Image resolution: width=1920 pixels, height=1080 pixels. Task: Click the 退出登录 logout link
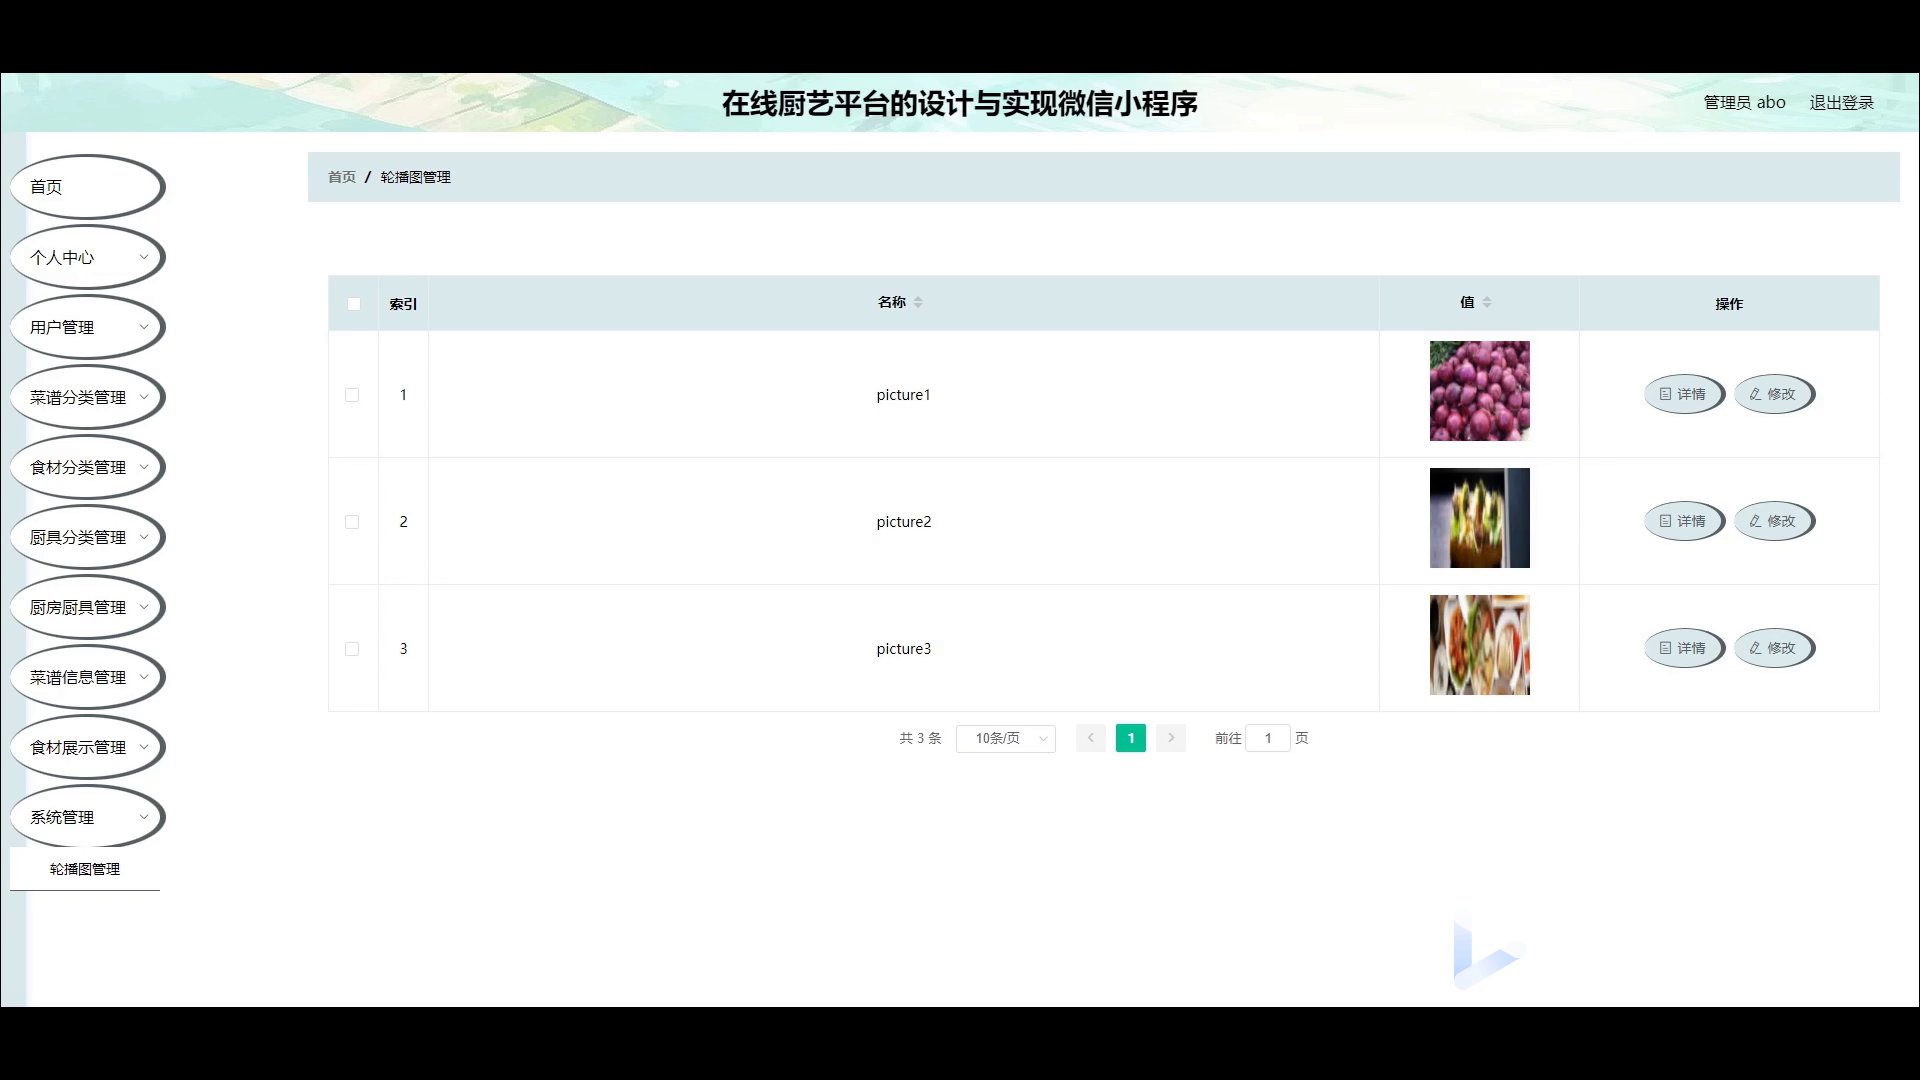(x=1841, y=102)
